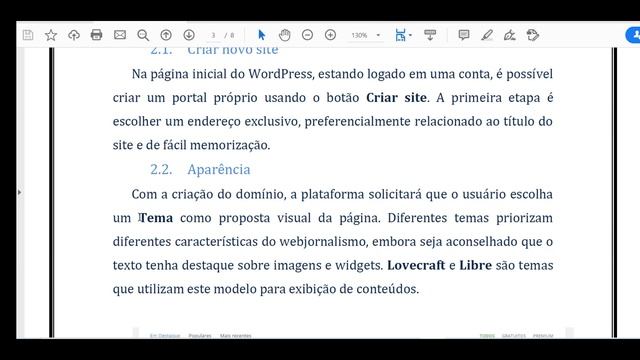The image size is (640, 360).
Task: Go to next page arrow
Action: tap(189, 35)
